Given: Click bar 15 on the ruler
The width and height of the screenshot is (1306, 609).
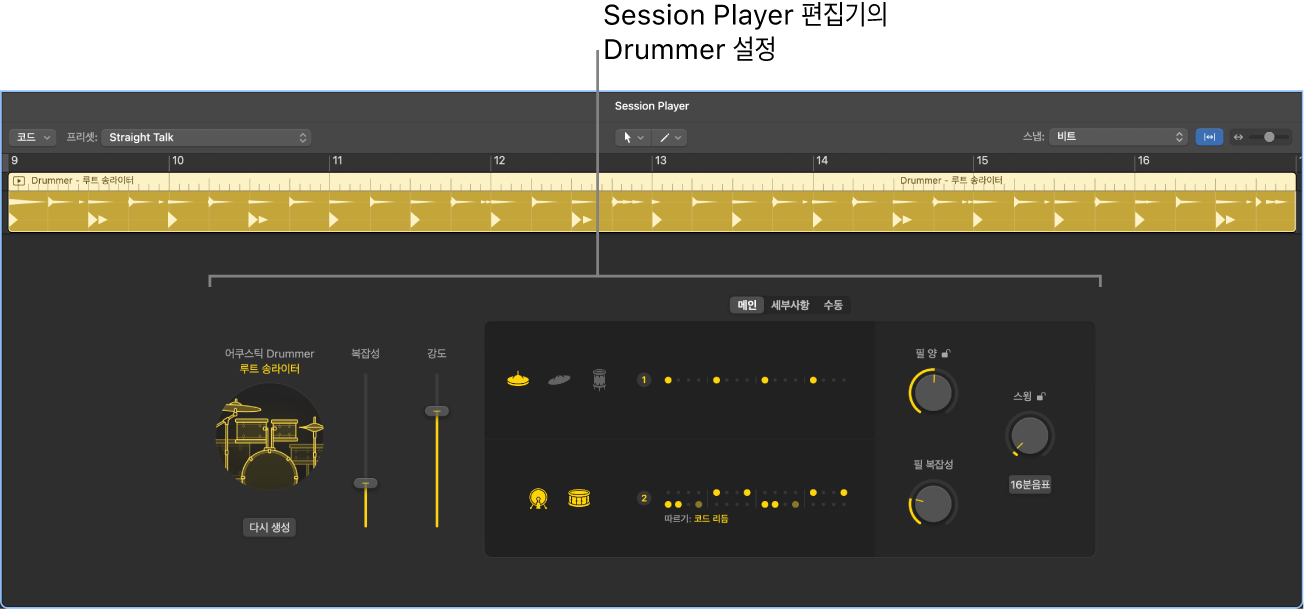Looking at the screenshot, I should (x=982, y=160).
